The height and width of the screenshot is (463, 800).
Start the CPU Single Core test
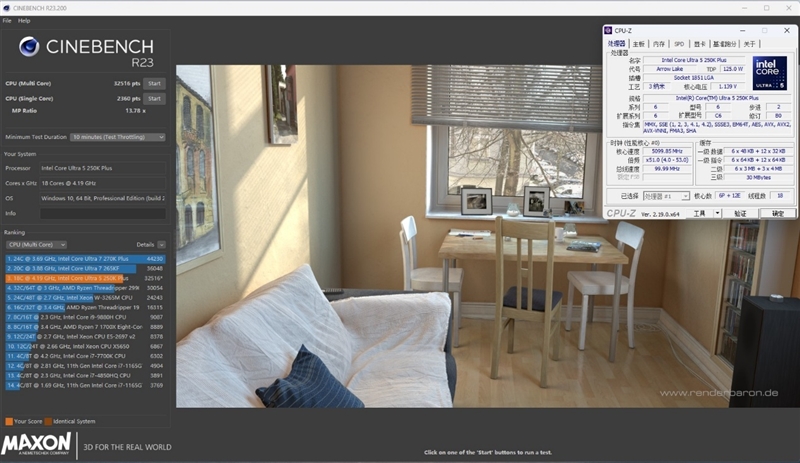(x=154, y=99)
